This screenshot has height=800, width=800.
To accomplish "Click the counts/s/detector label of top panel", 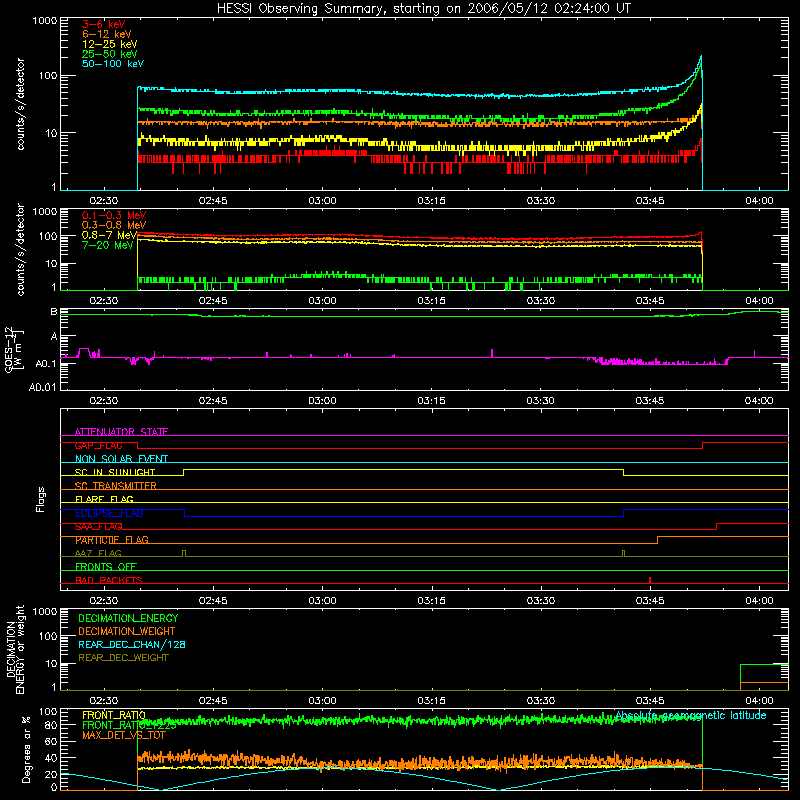I will (x=21, y=104).
